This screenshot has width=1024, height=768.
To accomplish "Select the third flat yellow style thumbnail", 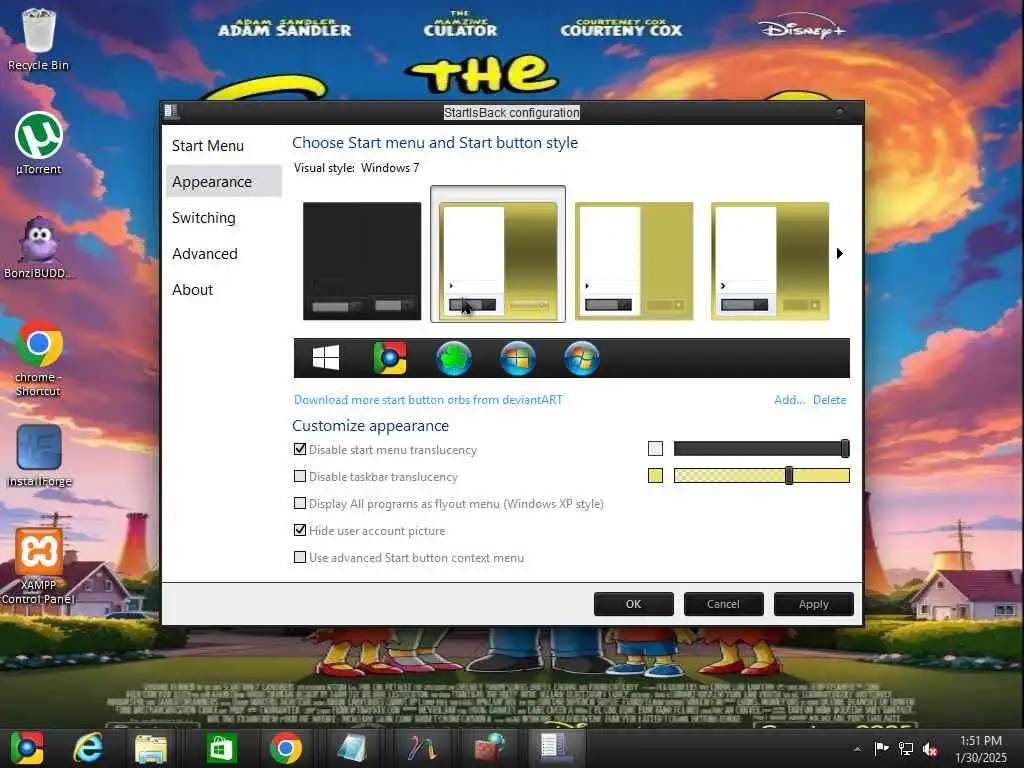I will pos(633,261).
